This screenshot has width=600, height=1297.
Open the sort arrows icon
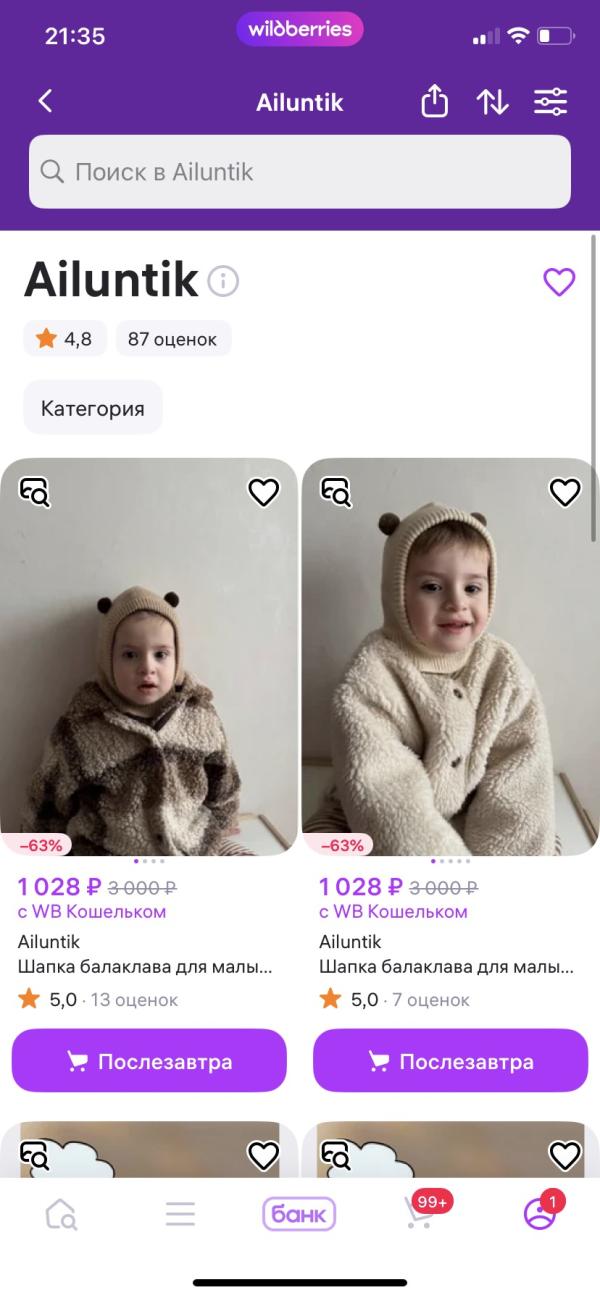(x=492, y=101)
